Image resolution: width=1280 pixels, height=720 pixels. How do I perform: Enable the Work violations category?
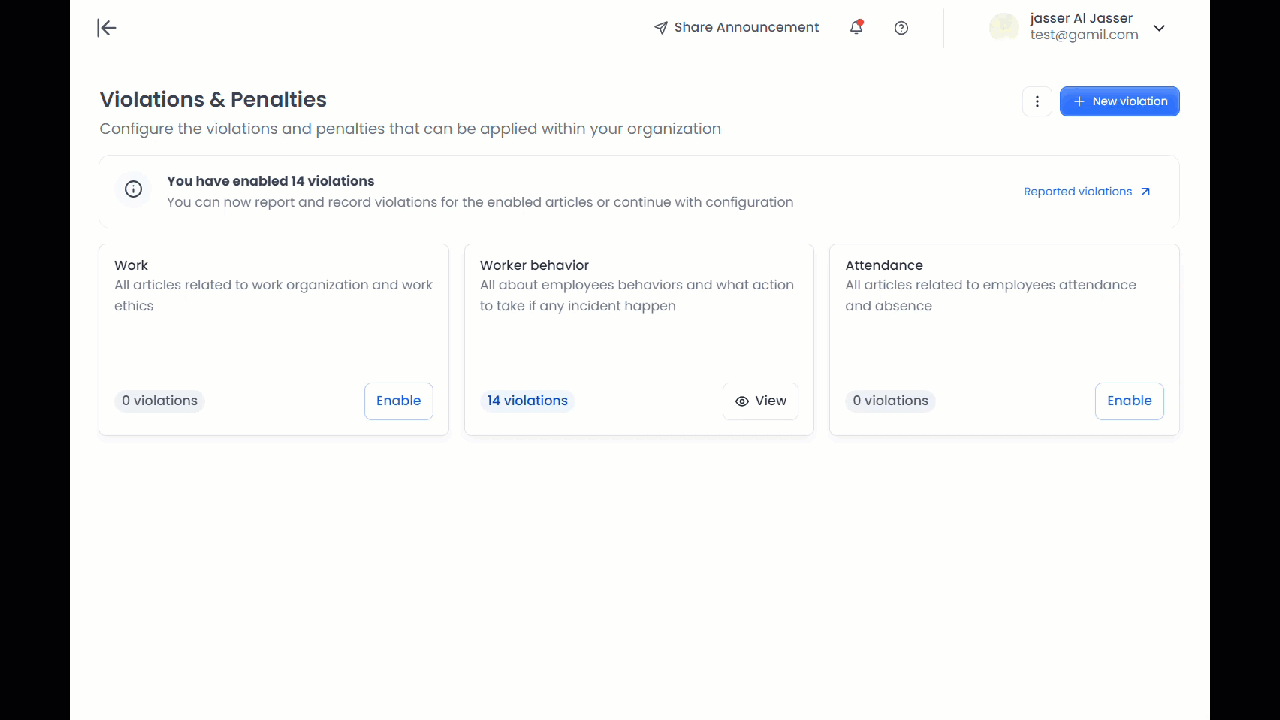(x=398, y=401)
